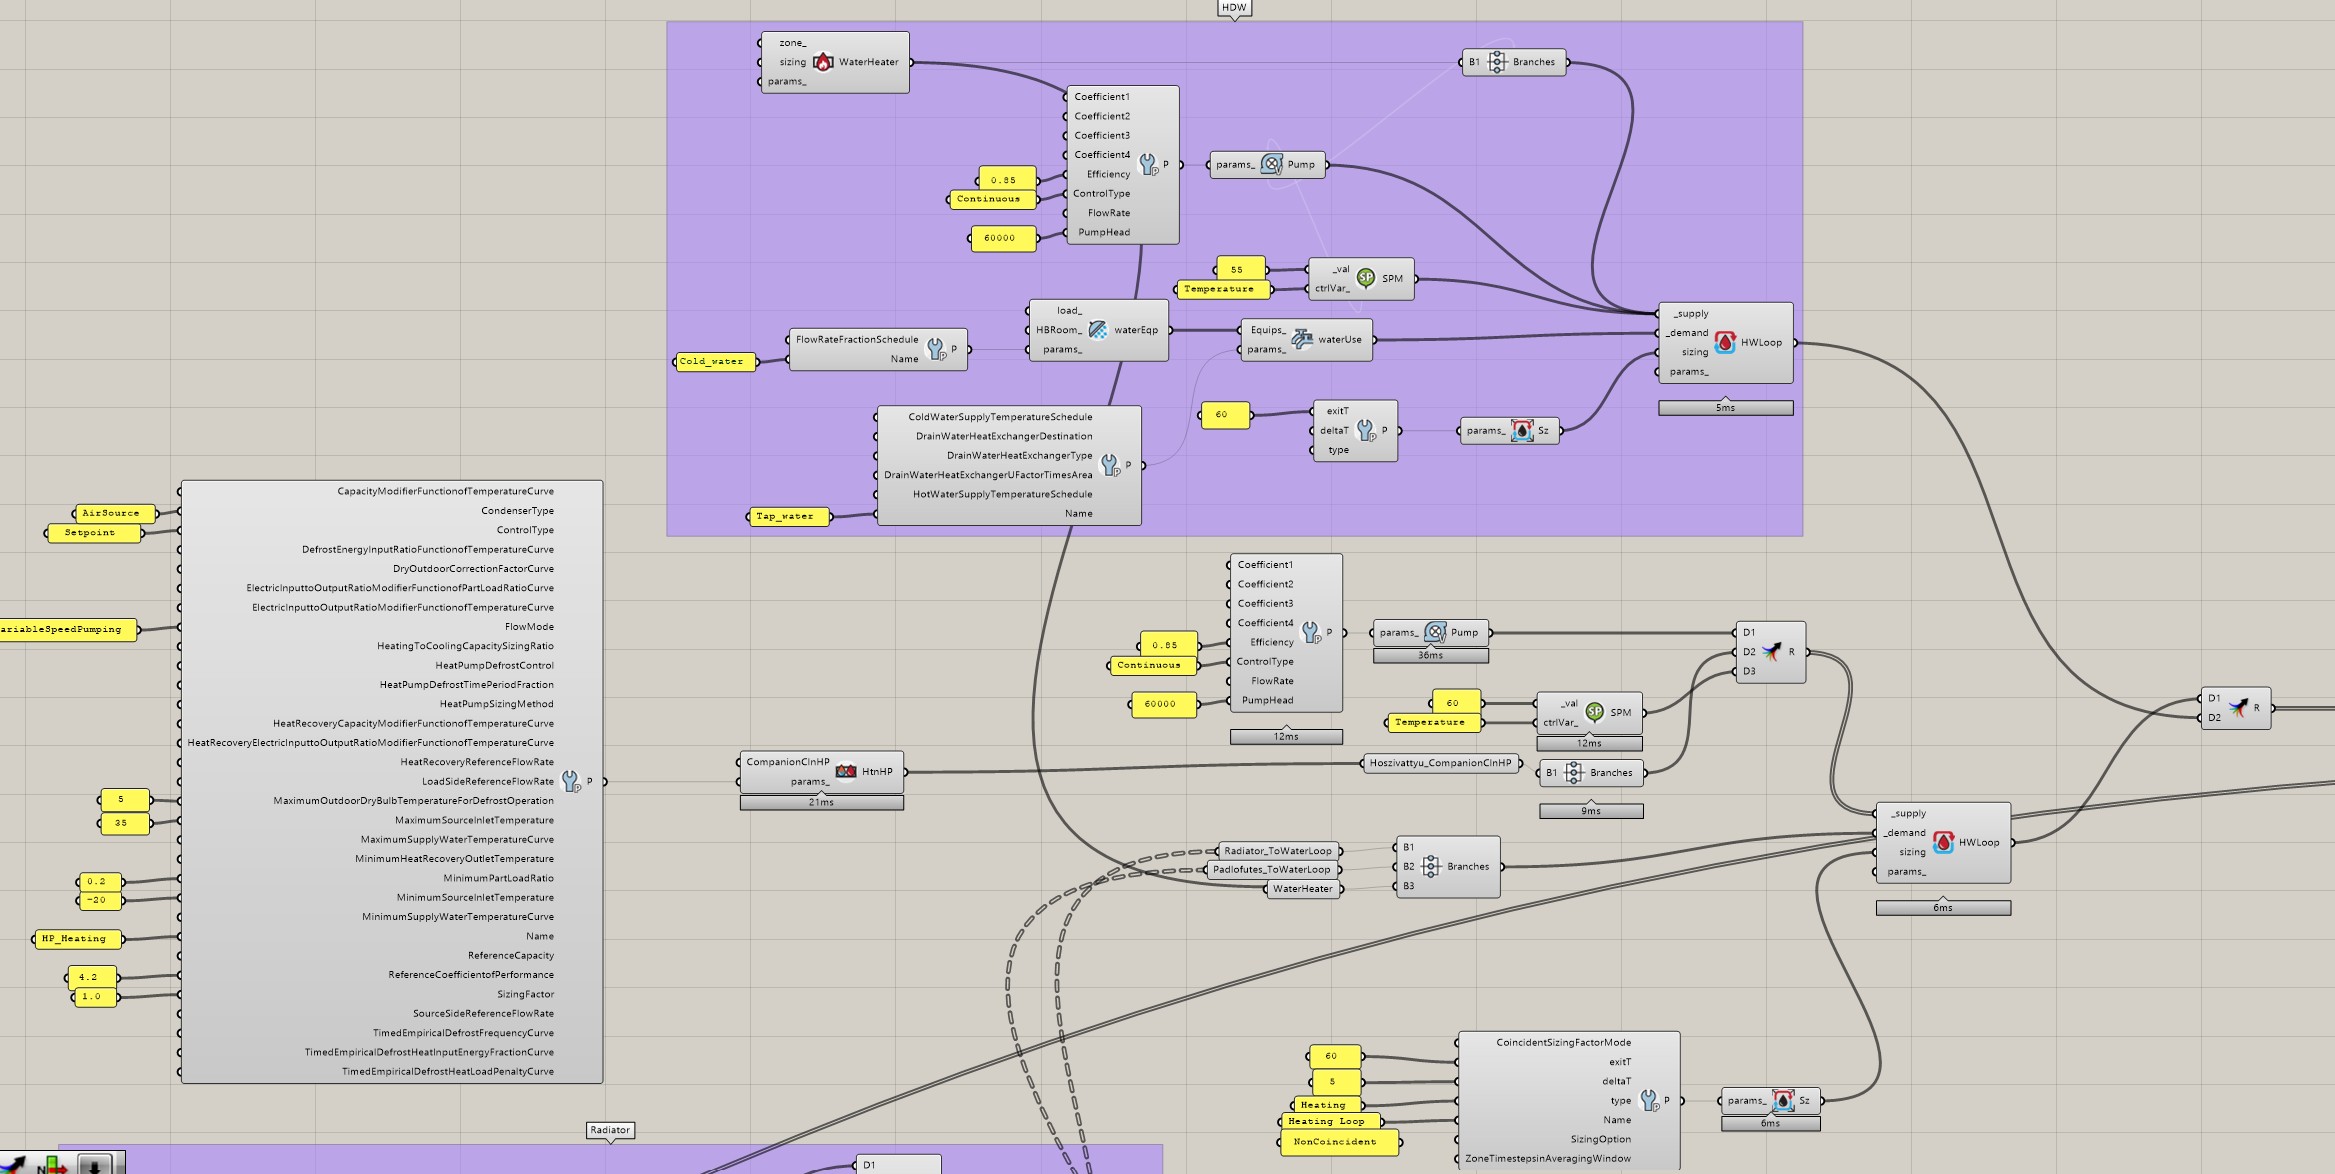2335x1174 pixels.
Task: Click the 9ms profiler label under Branches
Action: 1591,811
